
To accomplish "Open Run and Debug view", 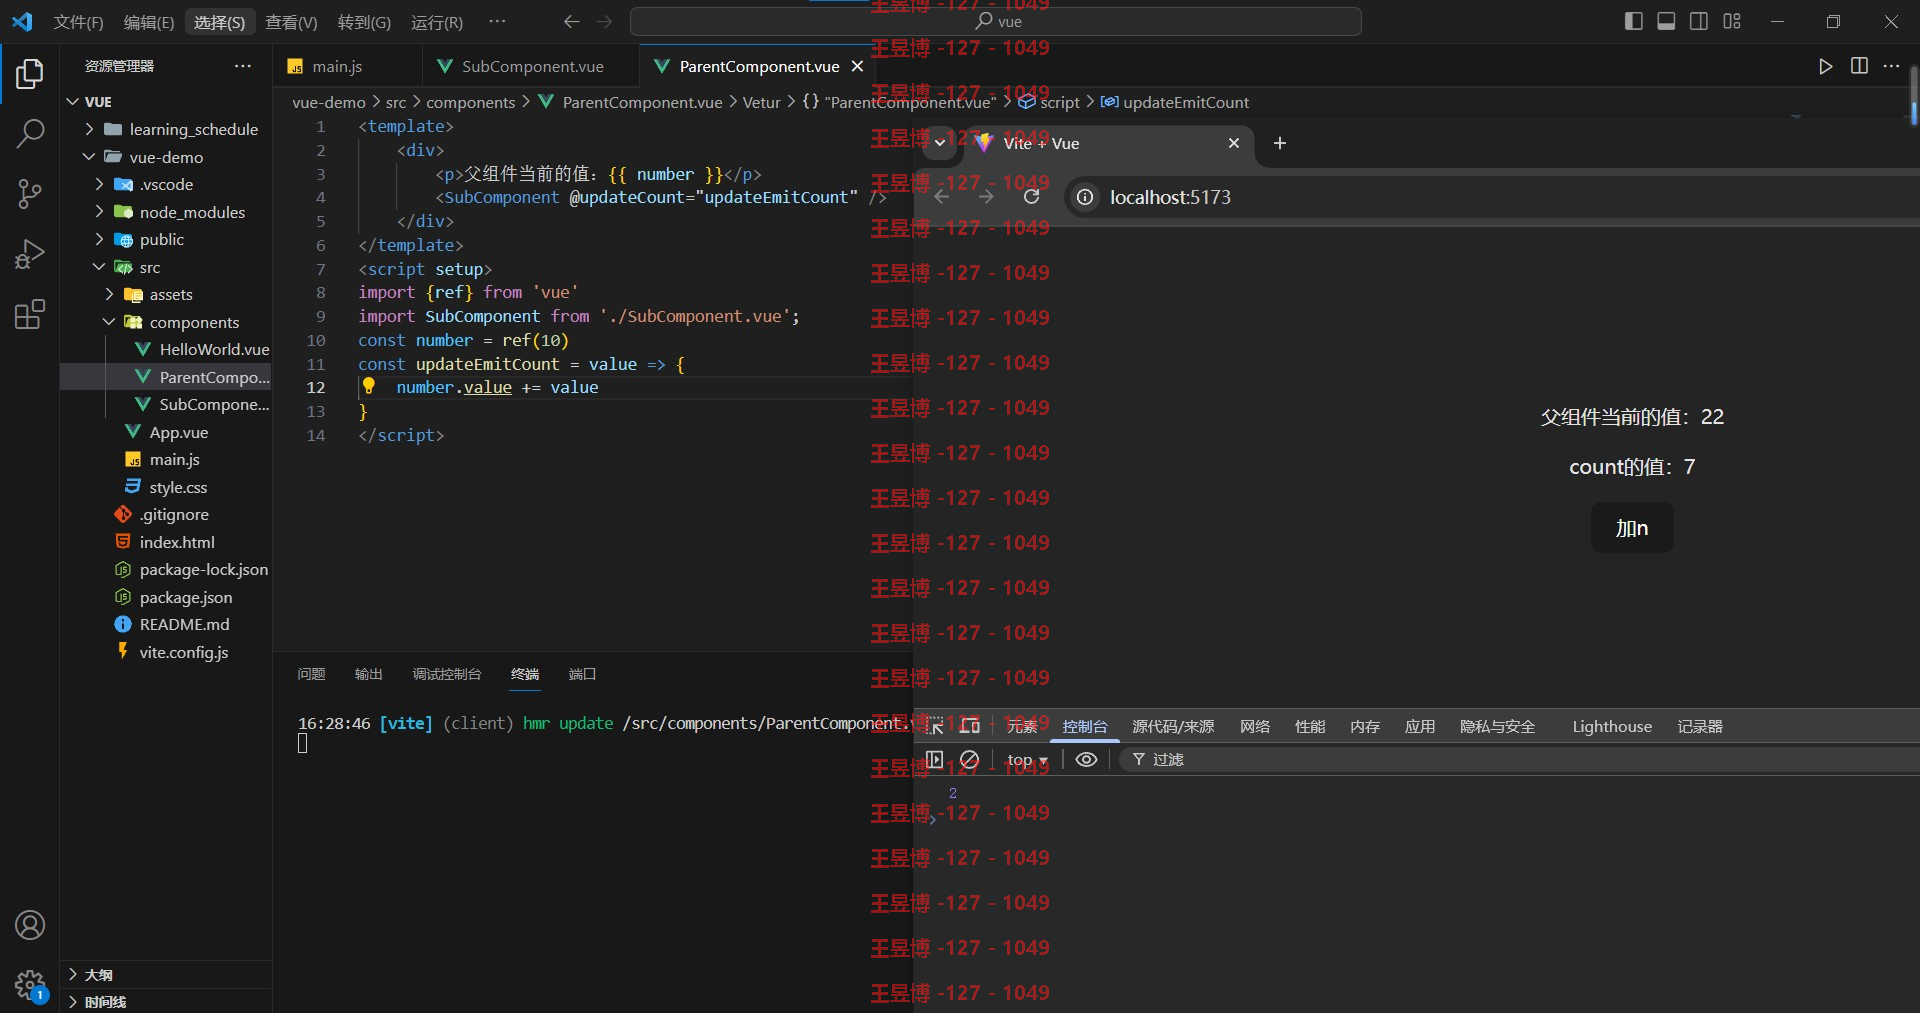I will [30, 254].
